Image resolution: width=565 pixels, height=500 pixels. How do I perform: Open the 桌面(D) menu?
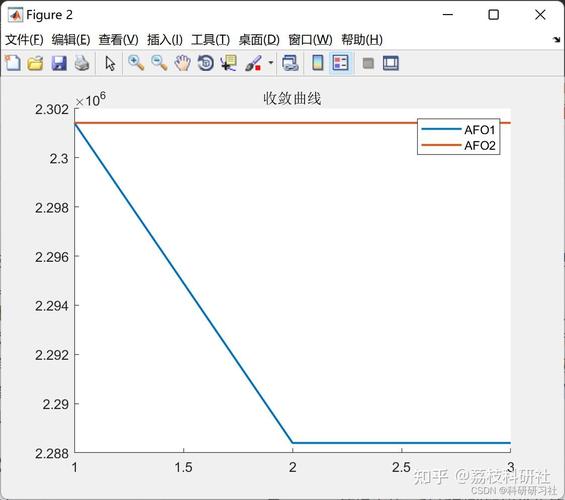pos(259,40)
